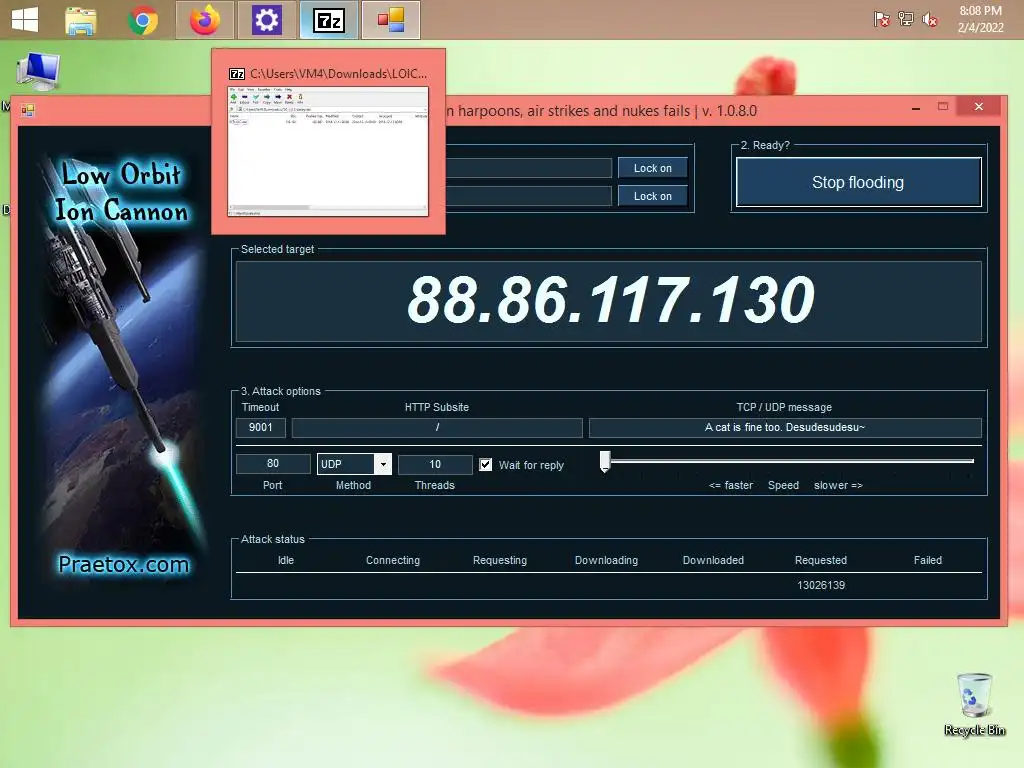1024x768 pixels.
Task: Open the Windows Start button
Action: 25,20
